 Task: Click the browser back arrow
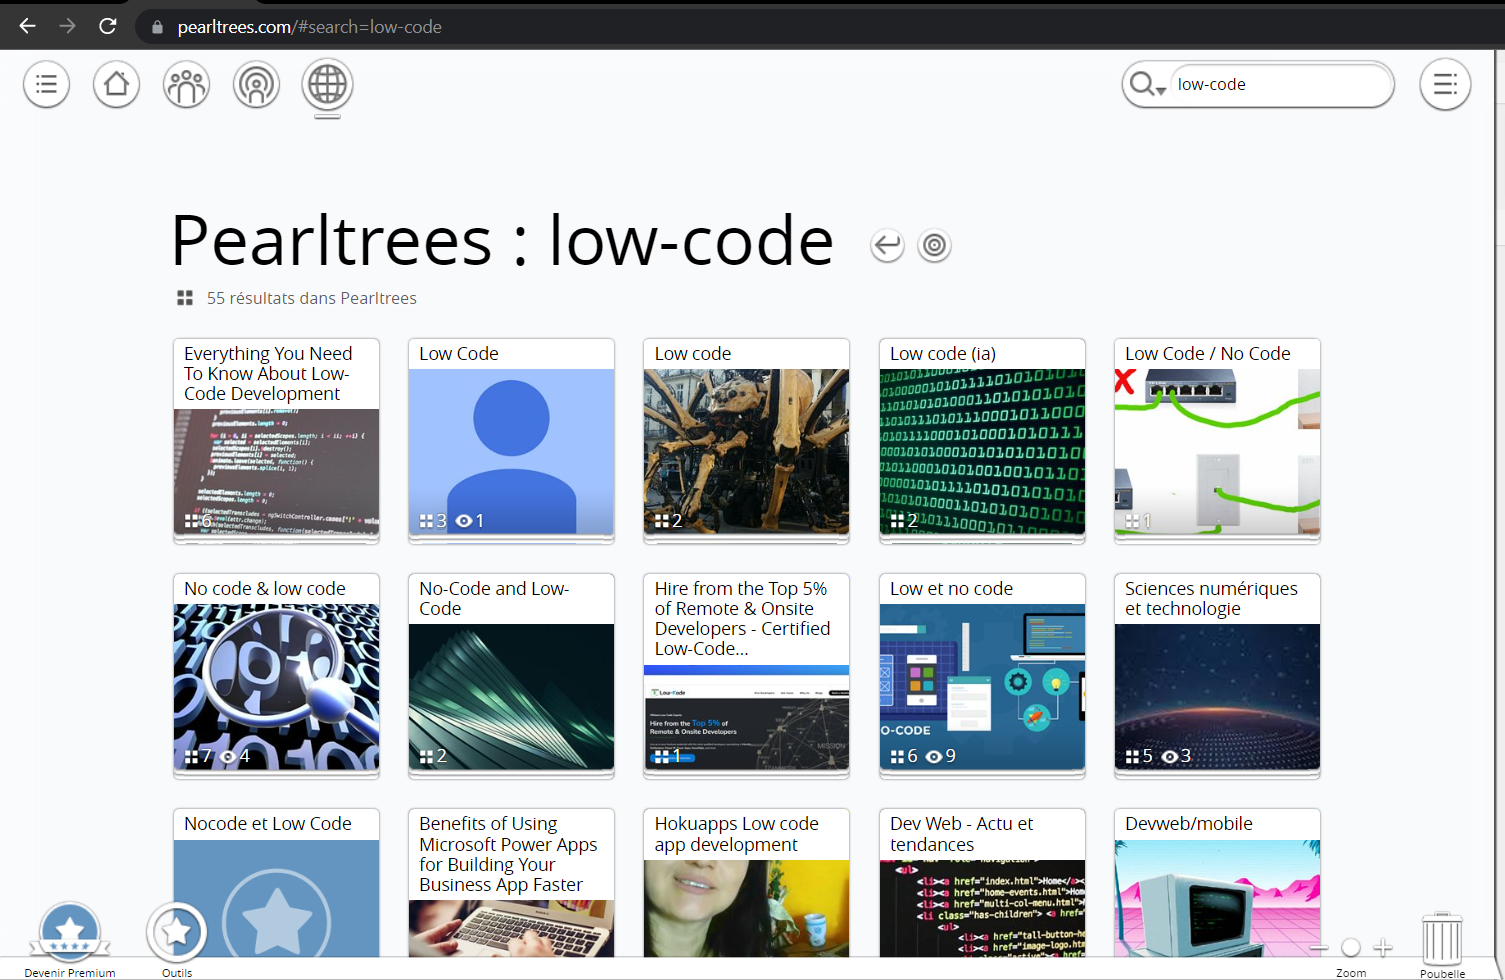pos(27,26)
